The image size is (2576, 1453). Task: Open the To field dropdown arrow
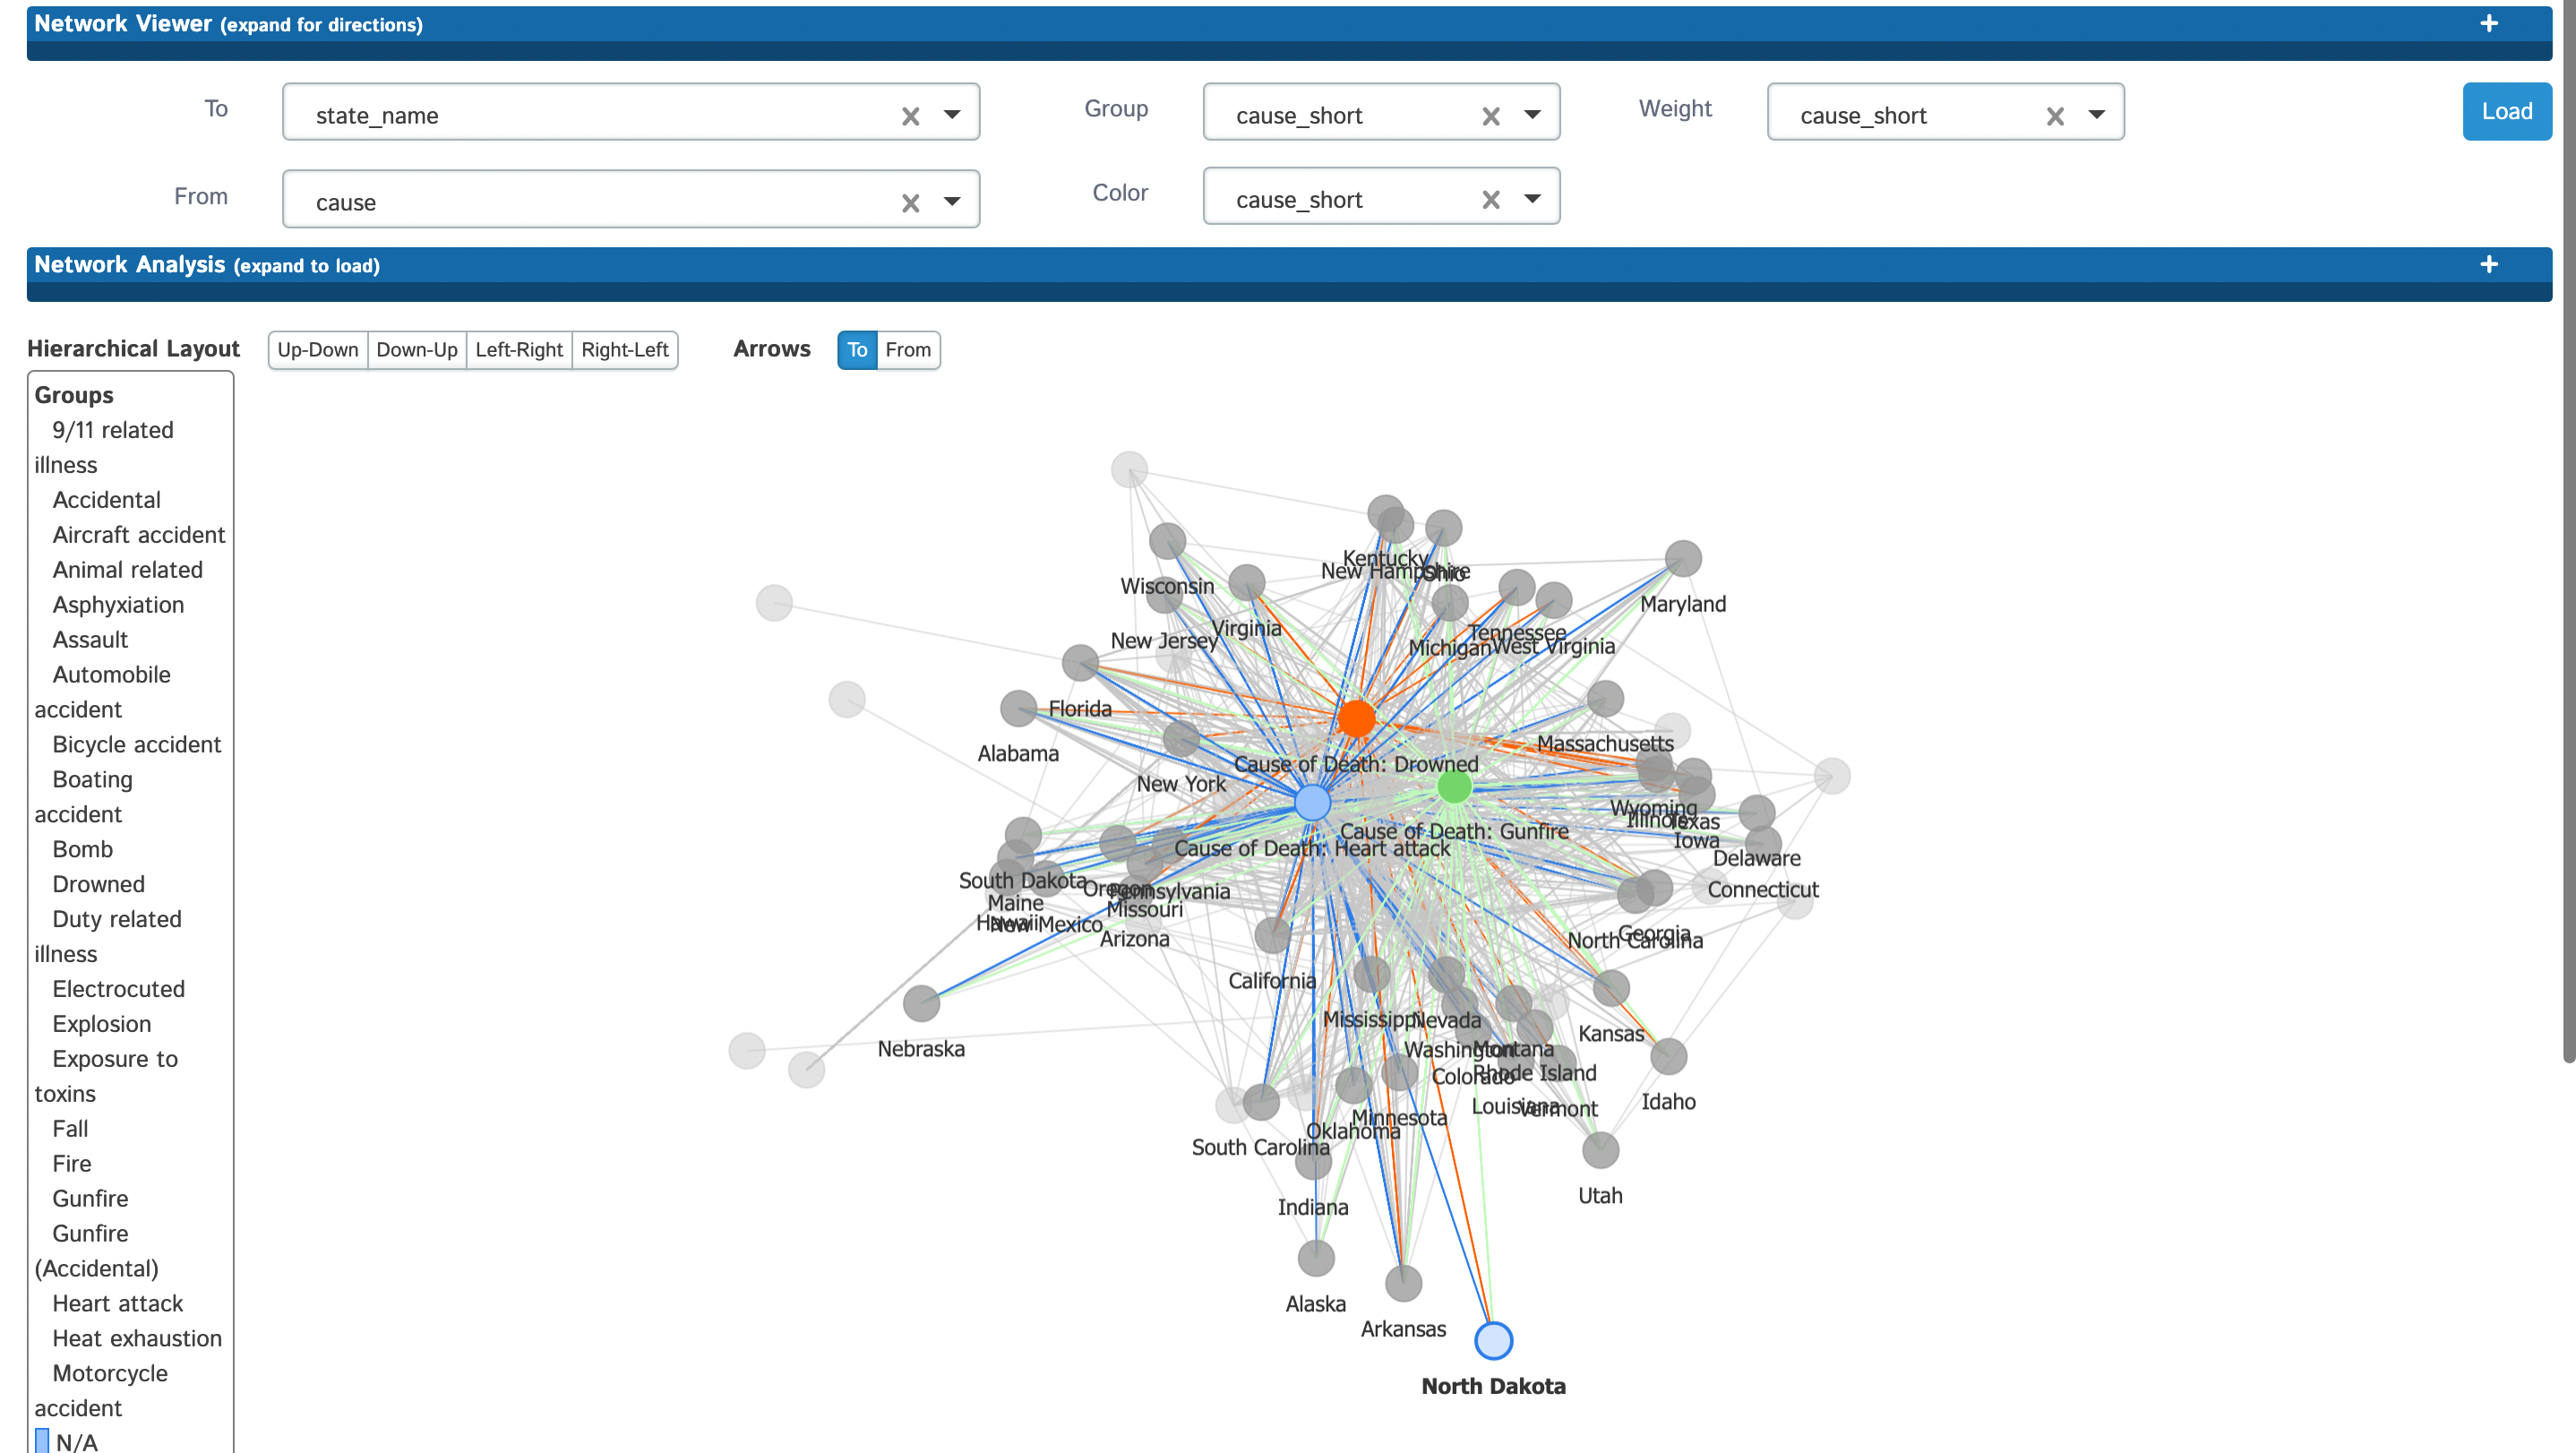pos(951,114)
